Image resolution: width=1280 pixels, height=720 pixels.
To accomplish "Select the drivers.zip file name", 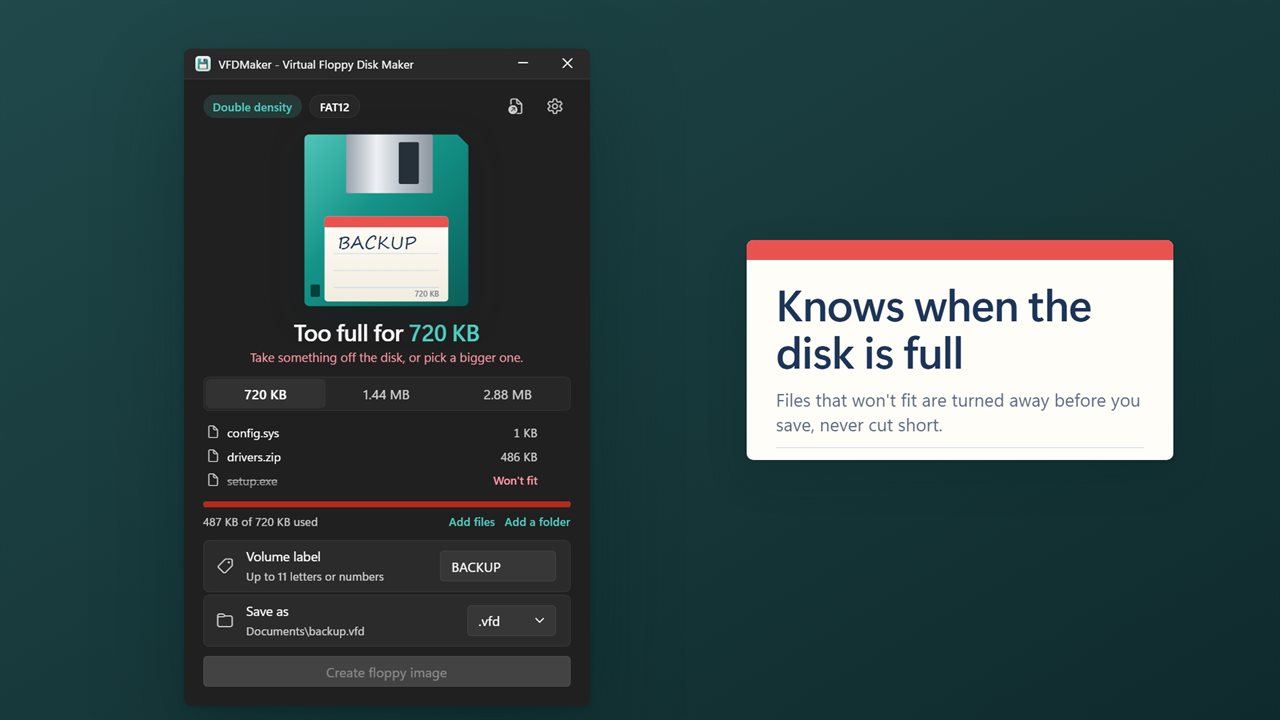I will 254,457.
